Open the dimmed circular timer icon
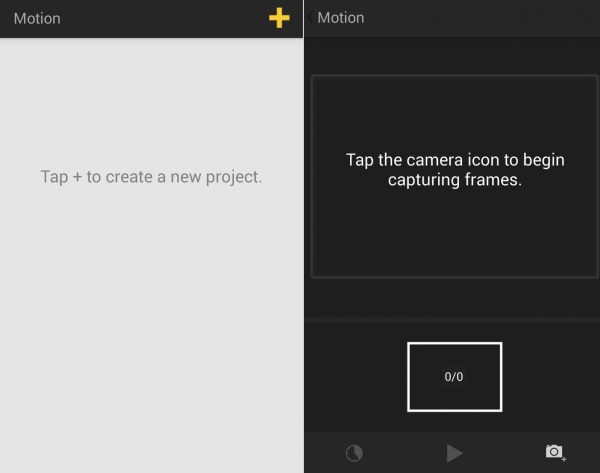Image resolution: width=600 pixels, height=473 pixels. 354,453
